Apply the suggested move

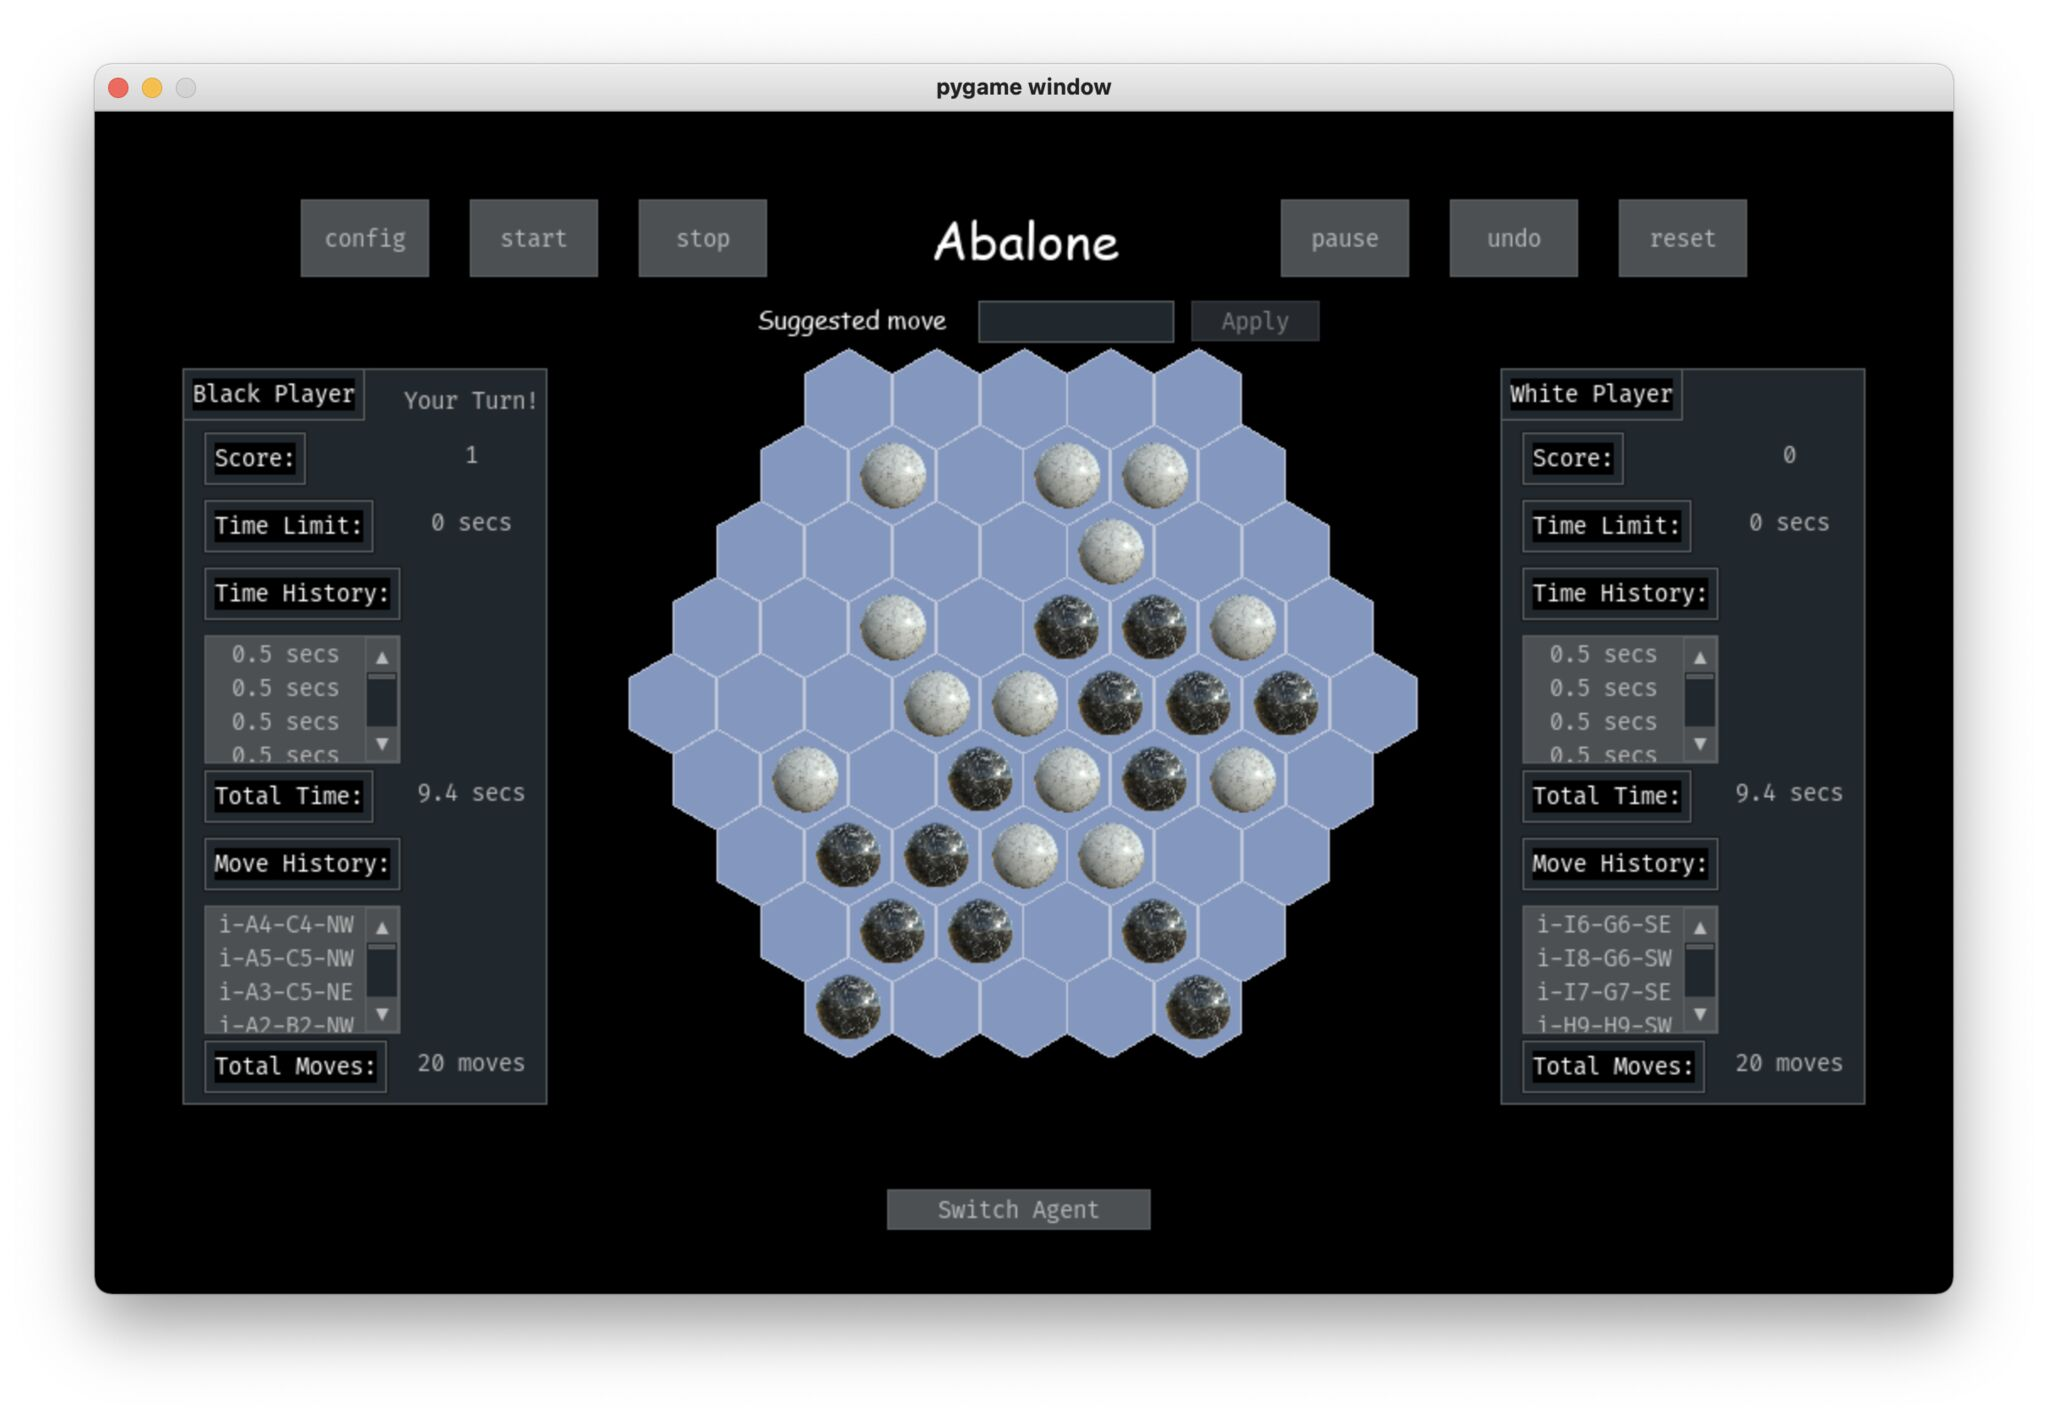pos(1254,321)
